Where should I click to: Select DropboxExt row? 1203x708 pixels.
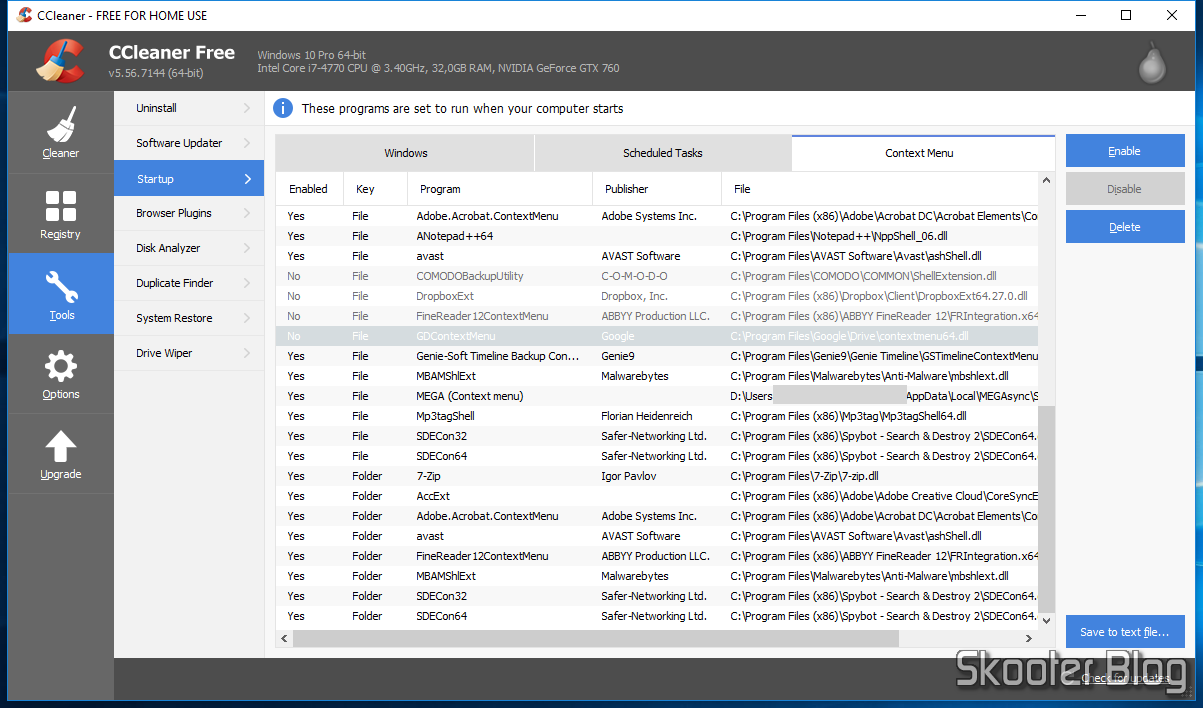(x=658, y=296)
